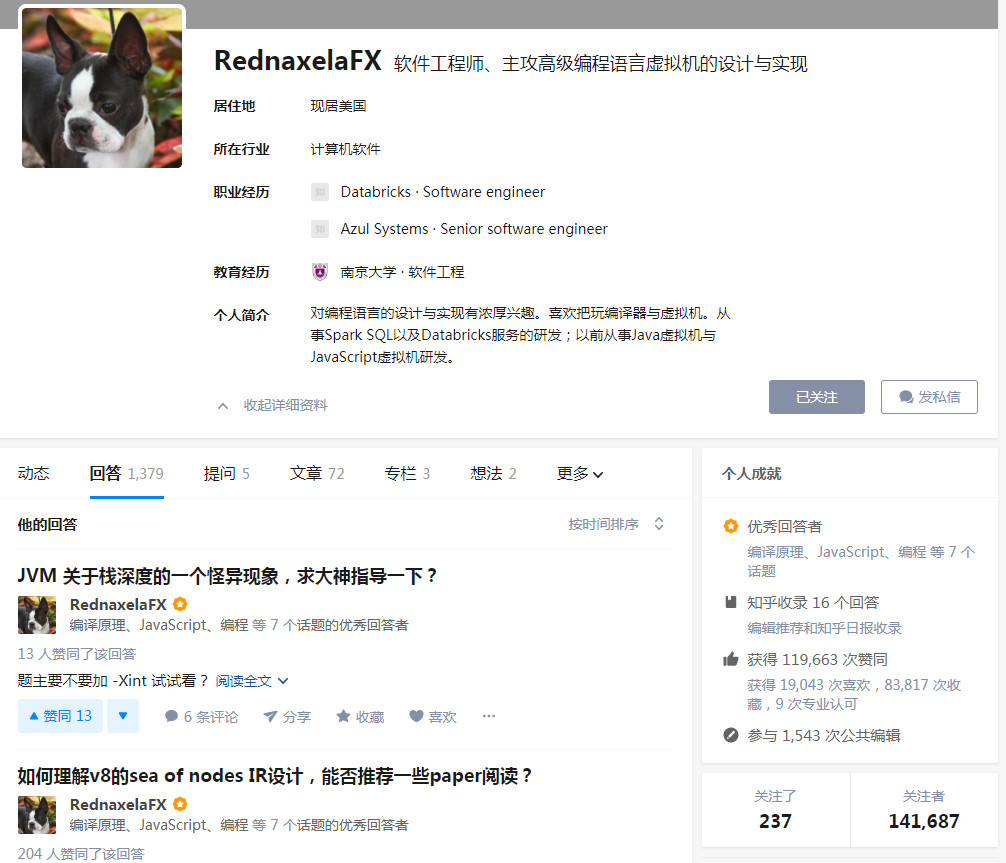Viewport: 1006px width, 863px height.
Task: Click RednaxelaFX author name in first answer
Action: (x=118, y=604)
